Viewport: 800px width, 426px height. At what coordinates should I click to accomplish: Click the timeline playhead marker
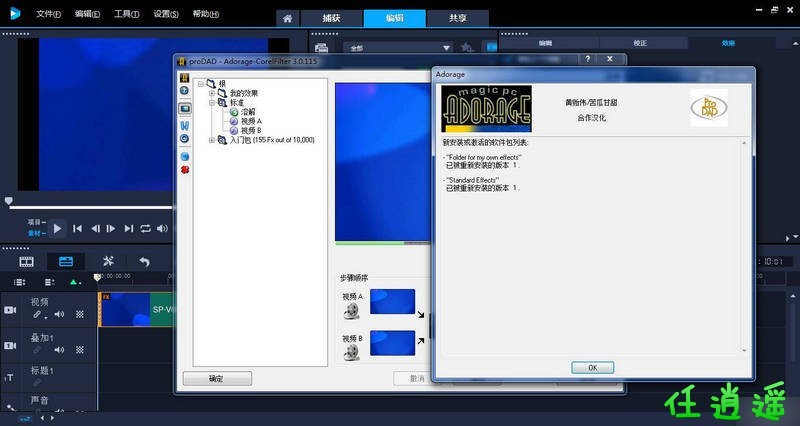[97, 277]
